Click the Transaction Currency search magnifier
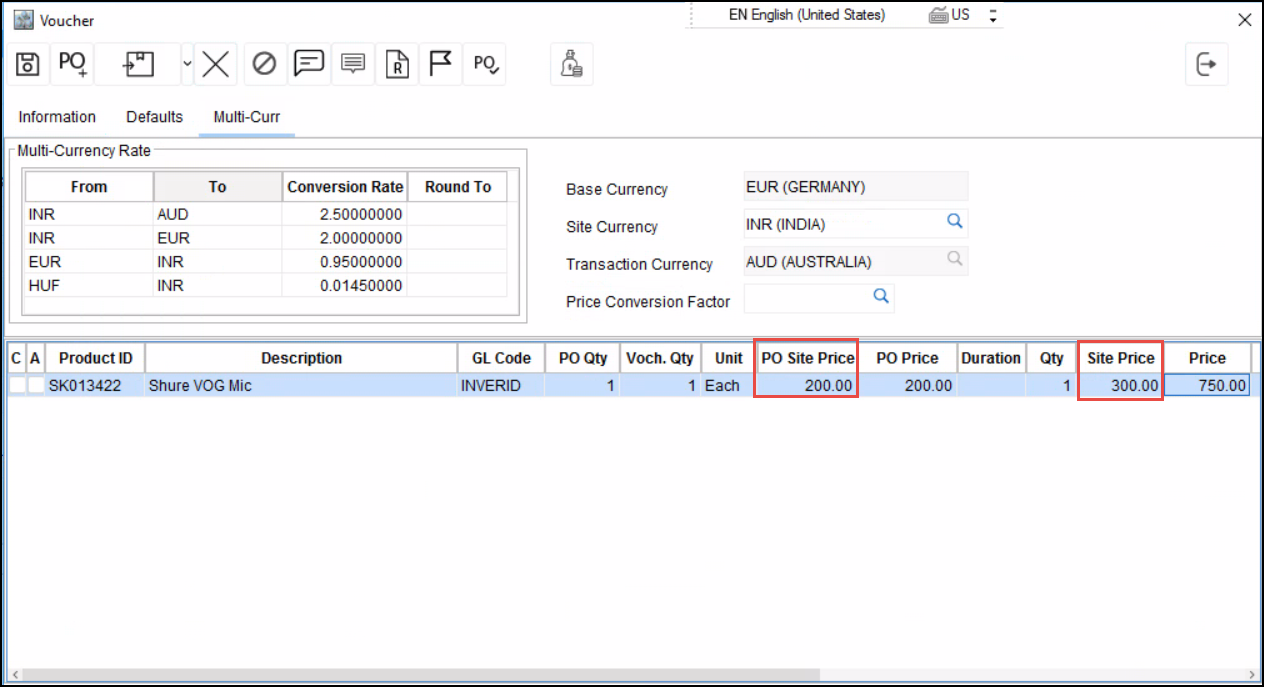This screenshot has height=687, width=1264. (x=954, y=259)
